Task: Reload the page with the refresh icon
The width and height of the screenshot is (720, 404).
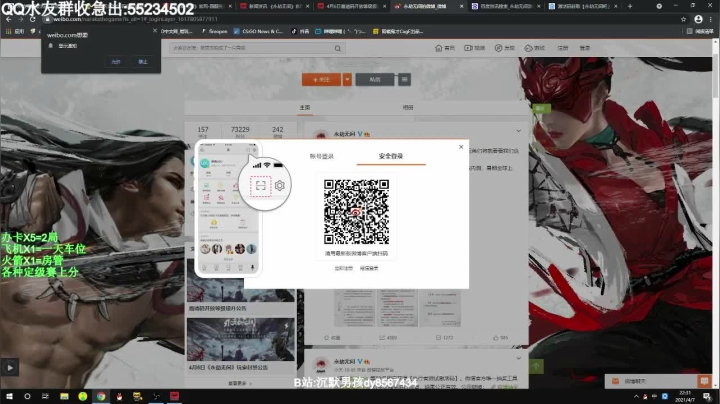Action: point(33,19)
